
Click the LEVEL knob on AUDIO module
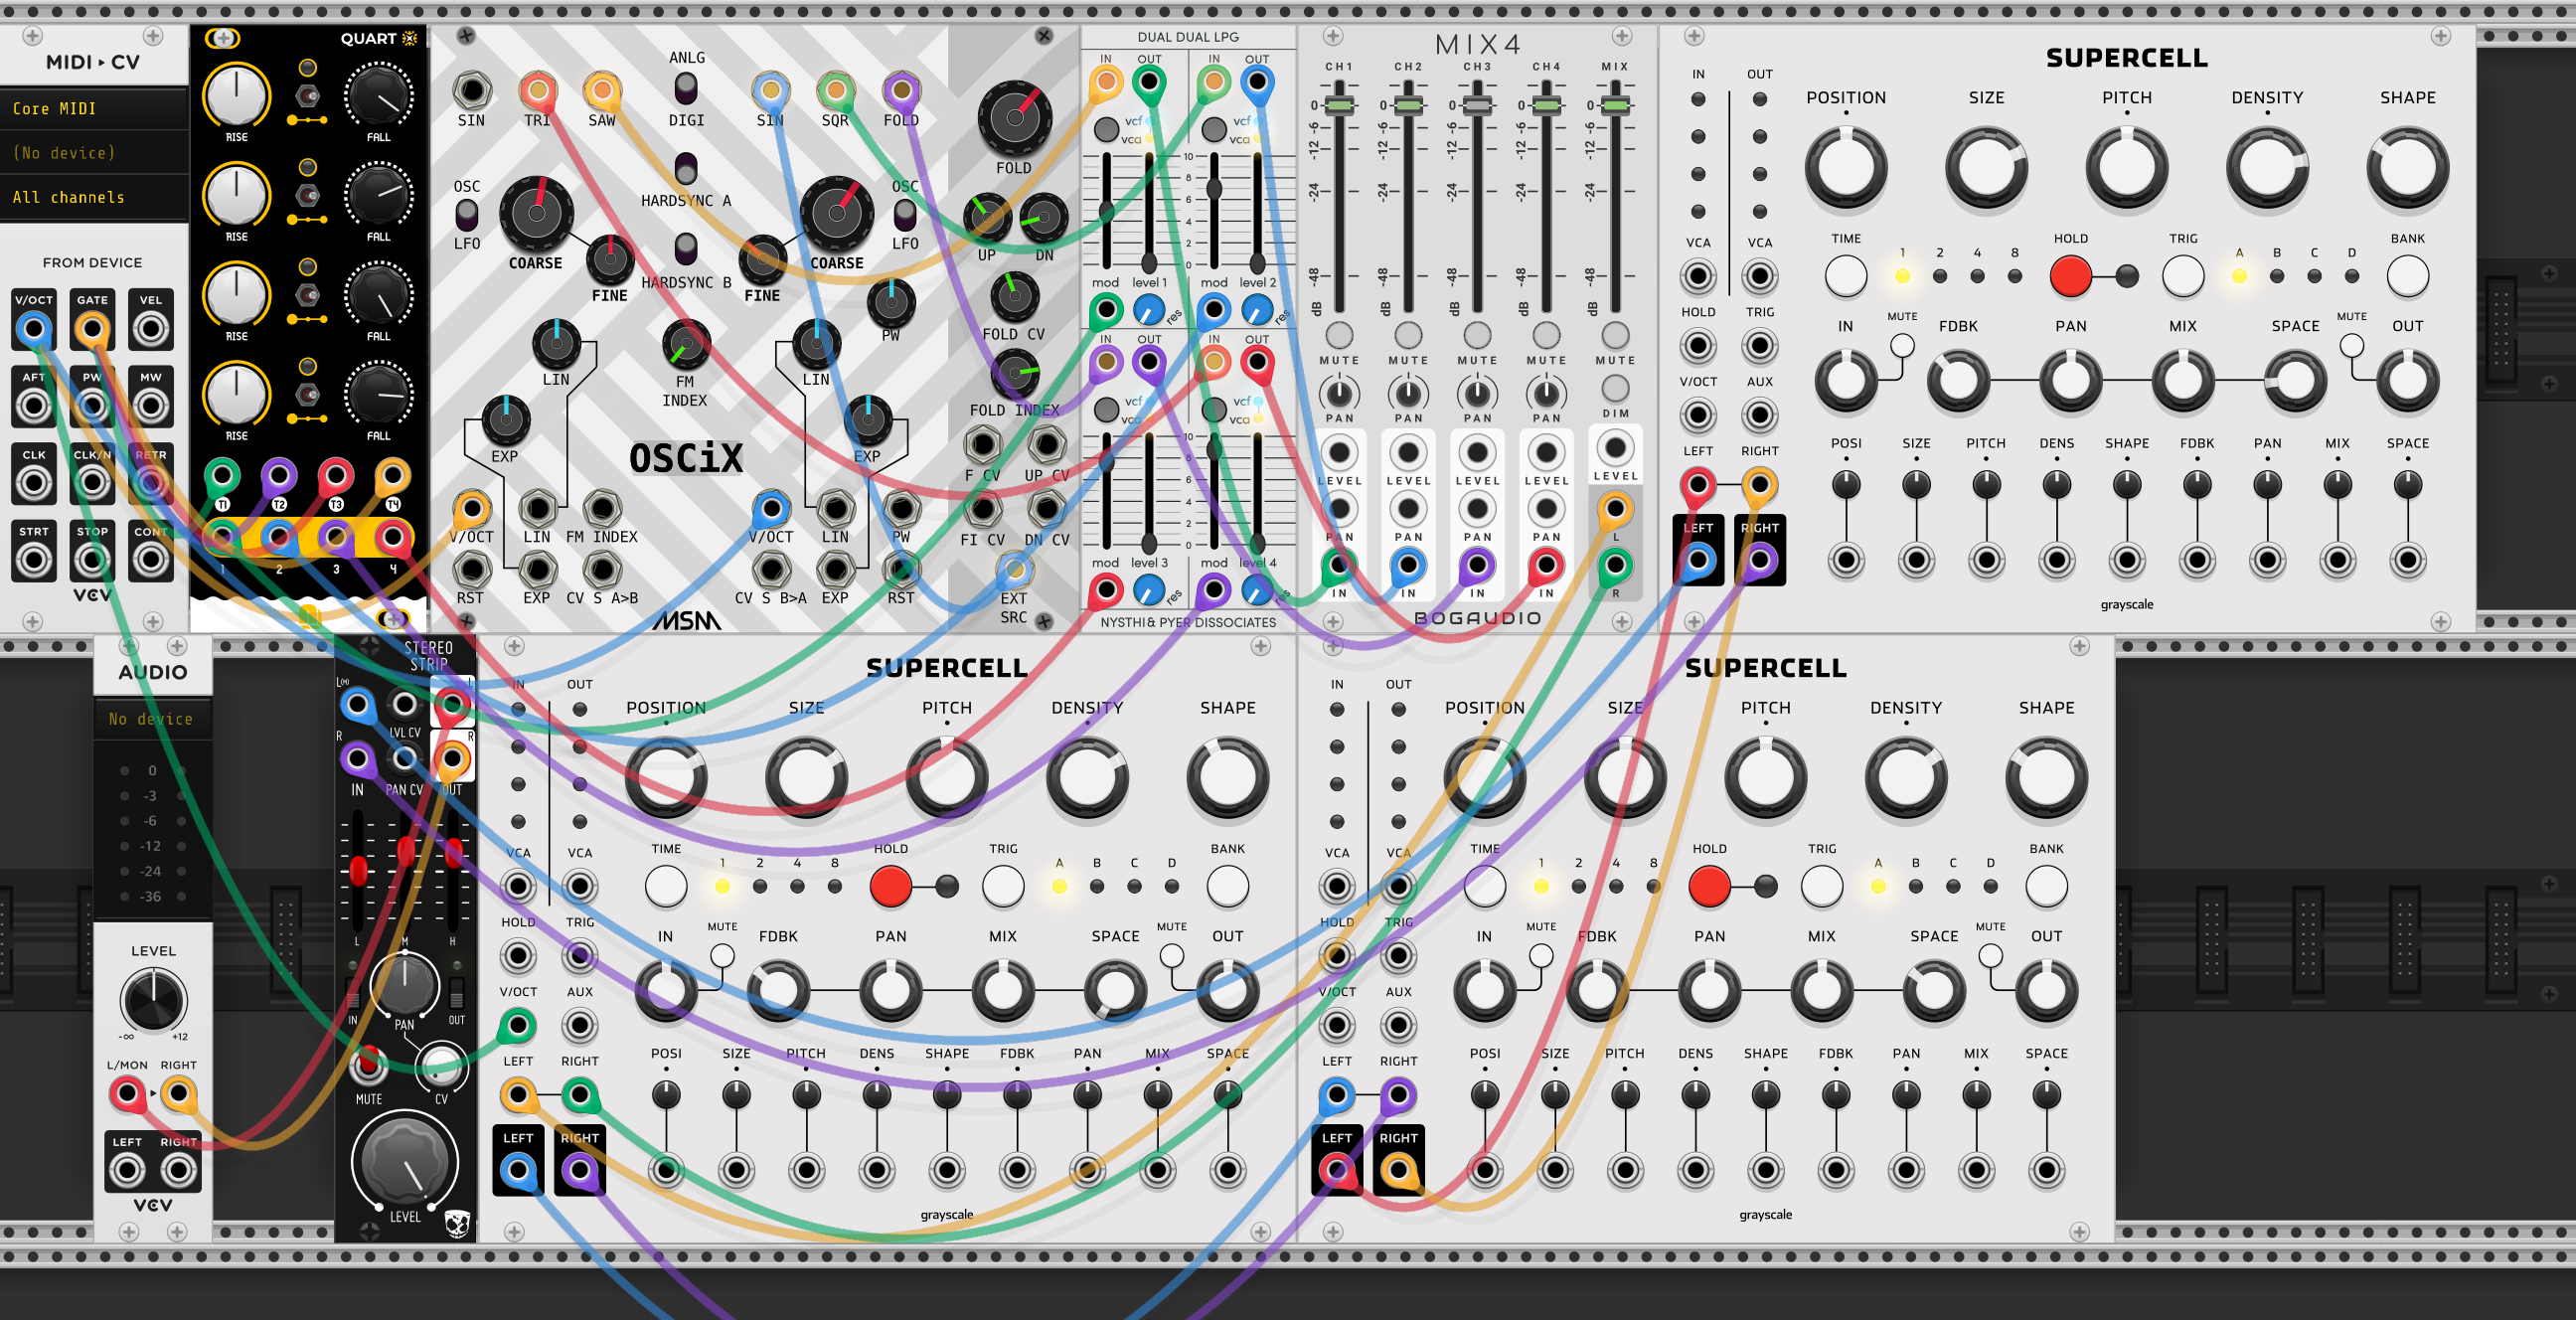tap(153, 1000)
